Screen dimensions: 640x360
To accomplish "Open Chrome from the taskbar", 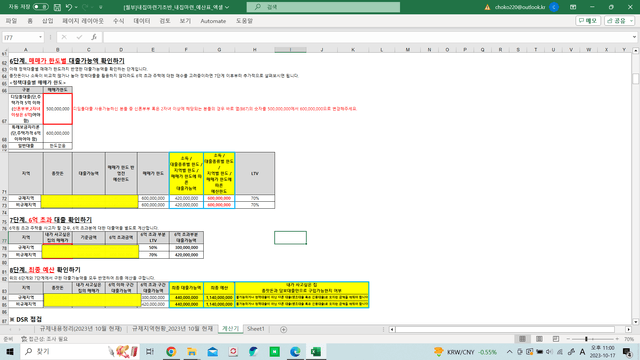I will click(171, 351).
